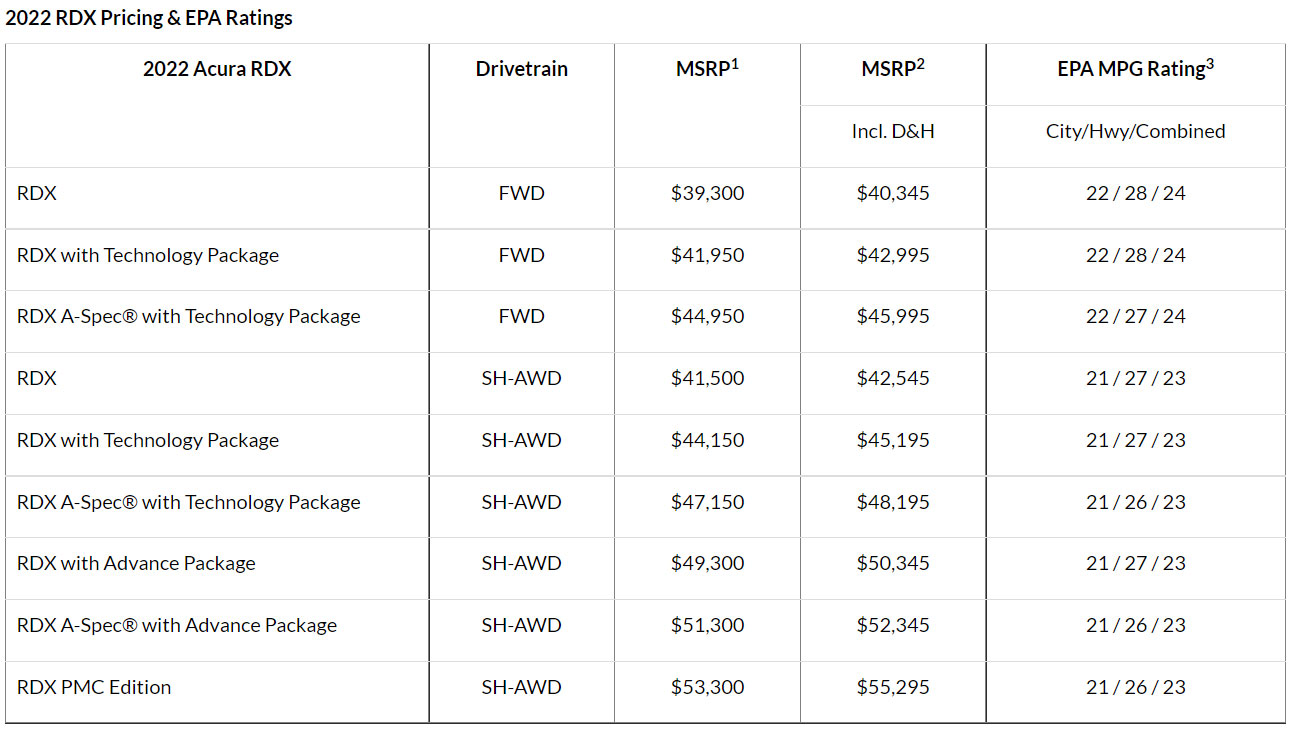Viewport: 1296px width, 734px height.
Task: Click the Incl. D&H subheader cell
Action: [892, 131]
